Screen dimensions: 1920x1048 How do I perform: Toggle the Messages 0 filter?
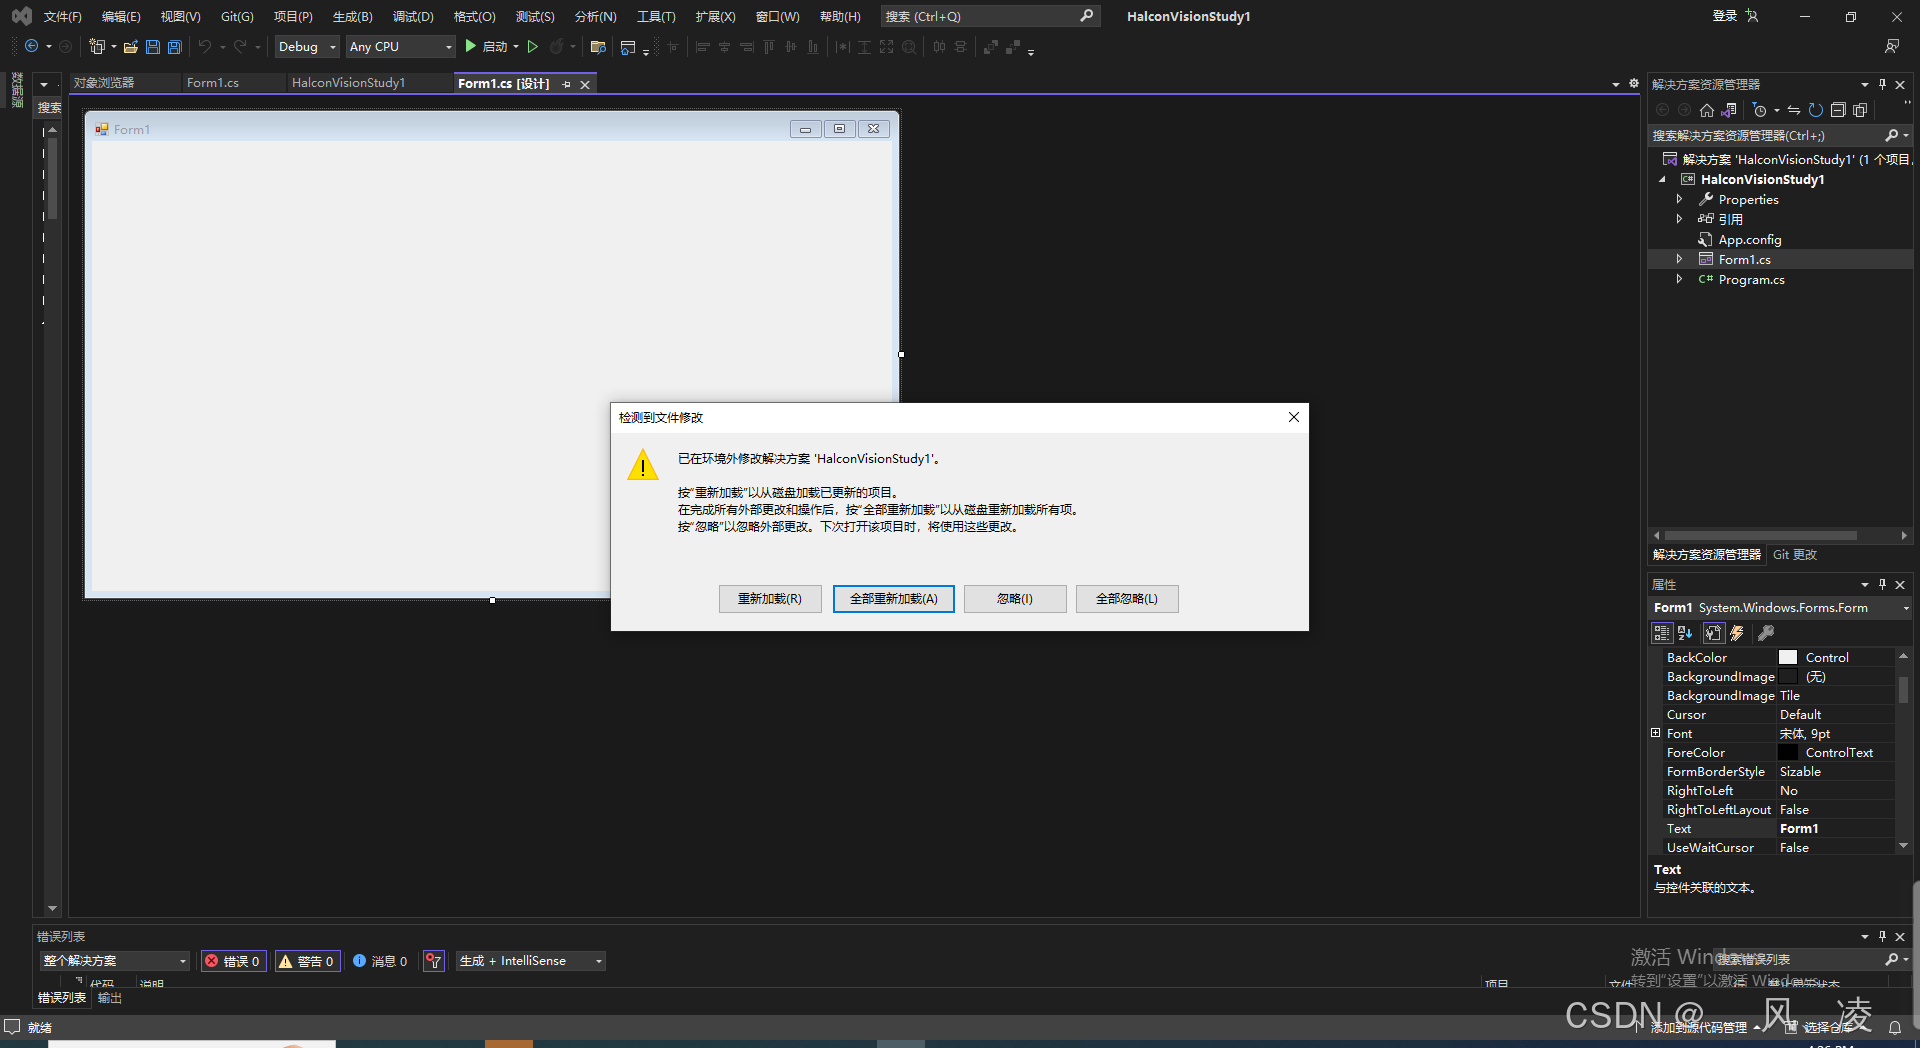380,961
